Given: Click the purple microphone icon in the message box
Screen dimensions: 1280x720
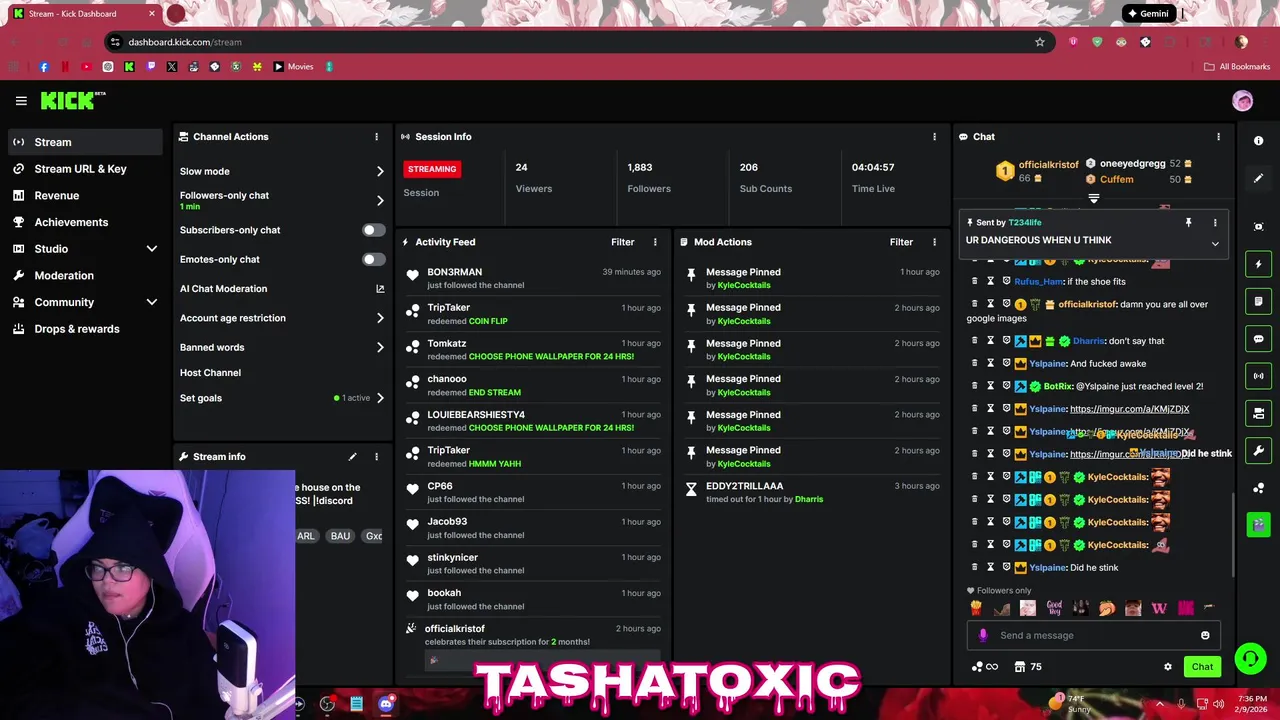Looking at the screenshot, I should [x=983, y=635].
